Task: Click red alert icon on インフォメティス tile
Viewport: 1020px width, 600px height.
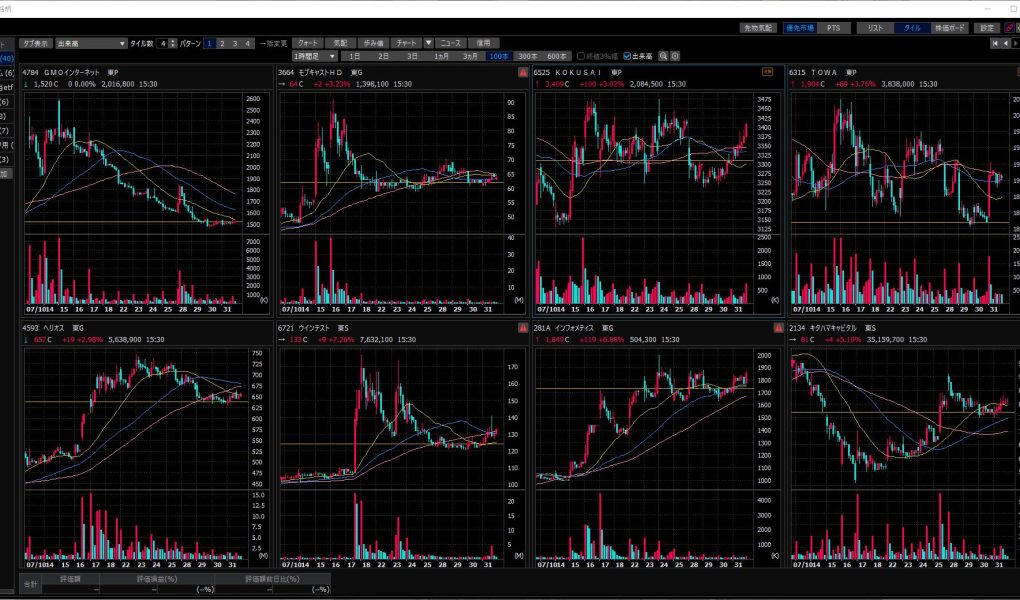Action: (779, 328)
